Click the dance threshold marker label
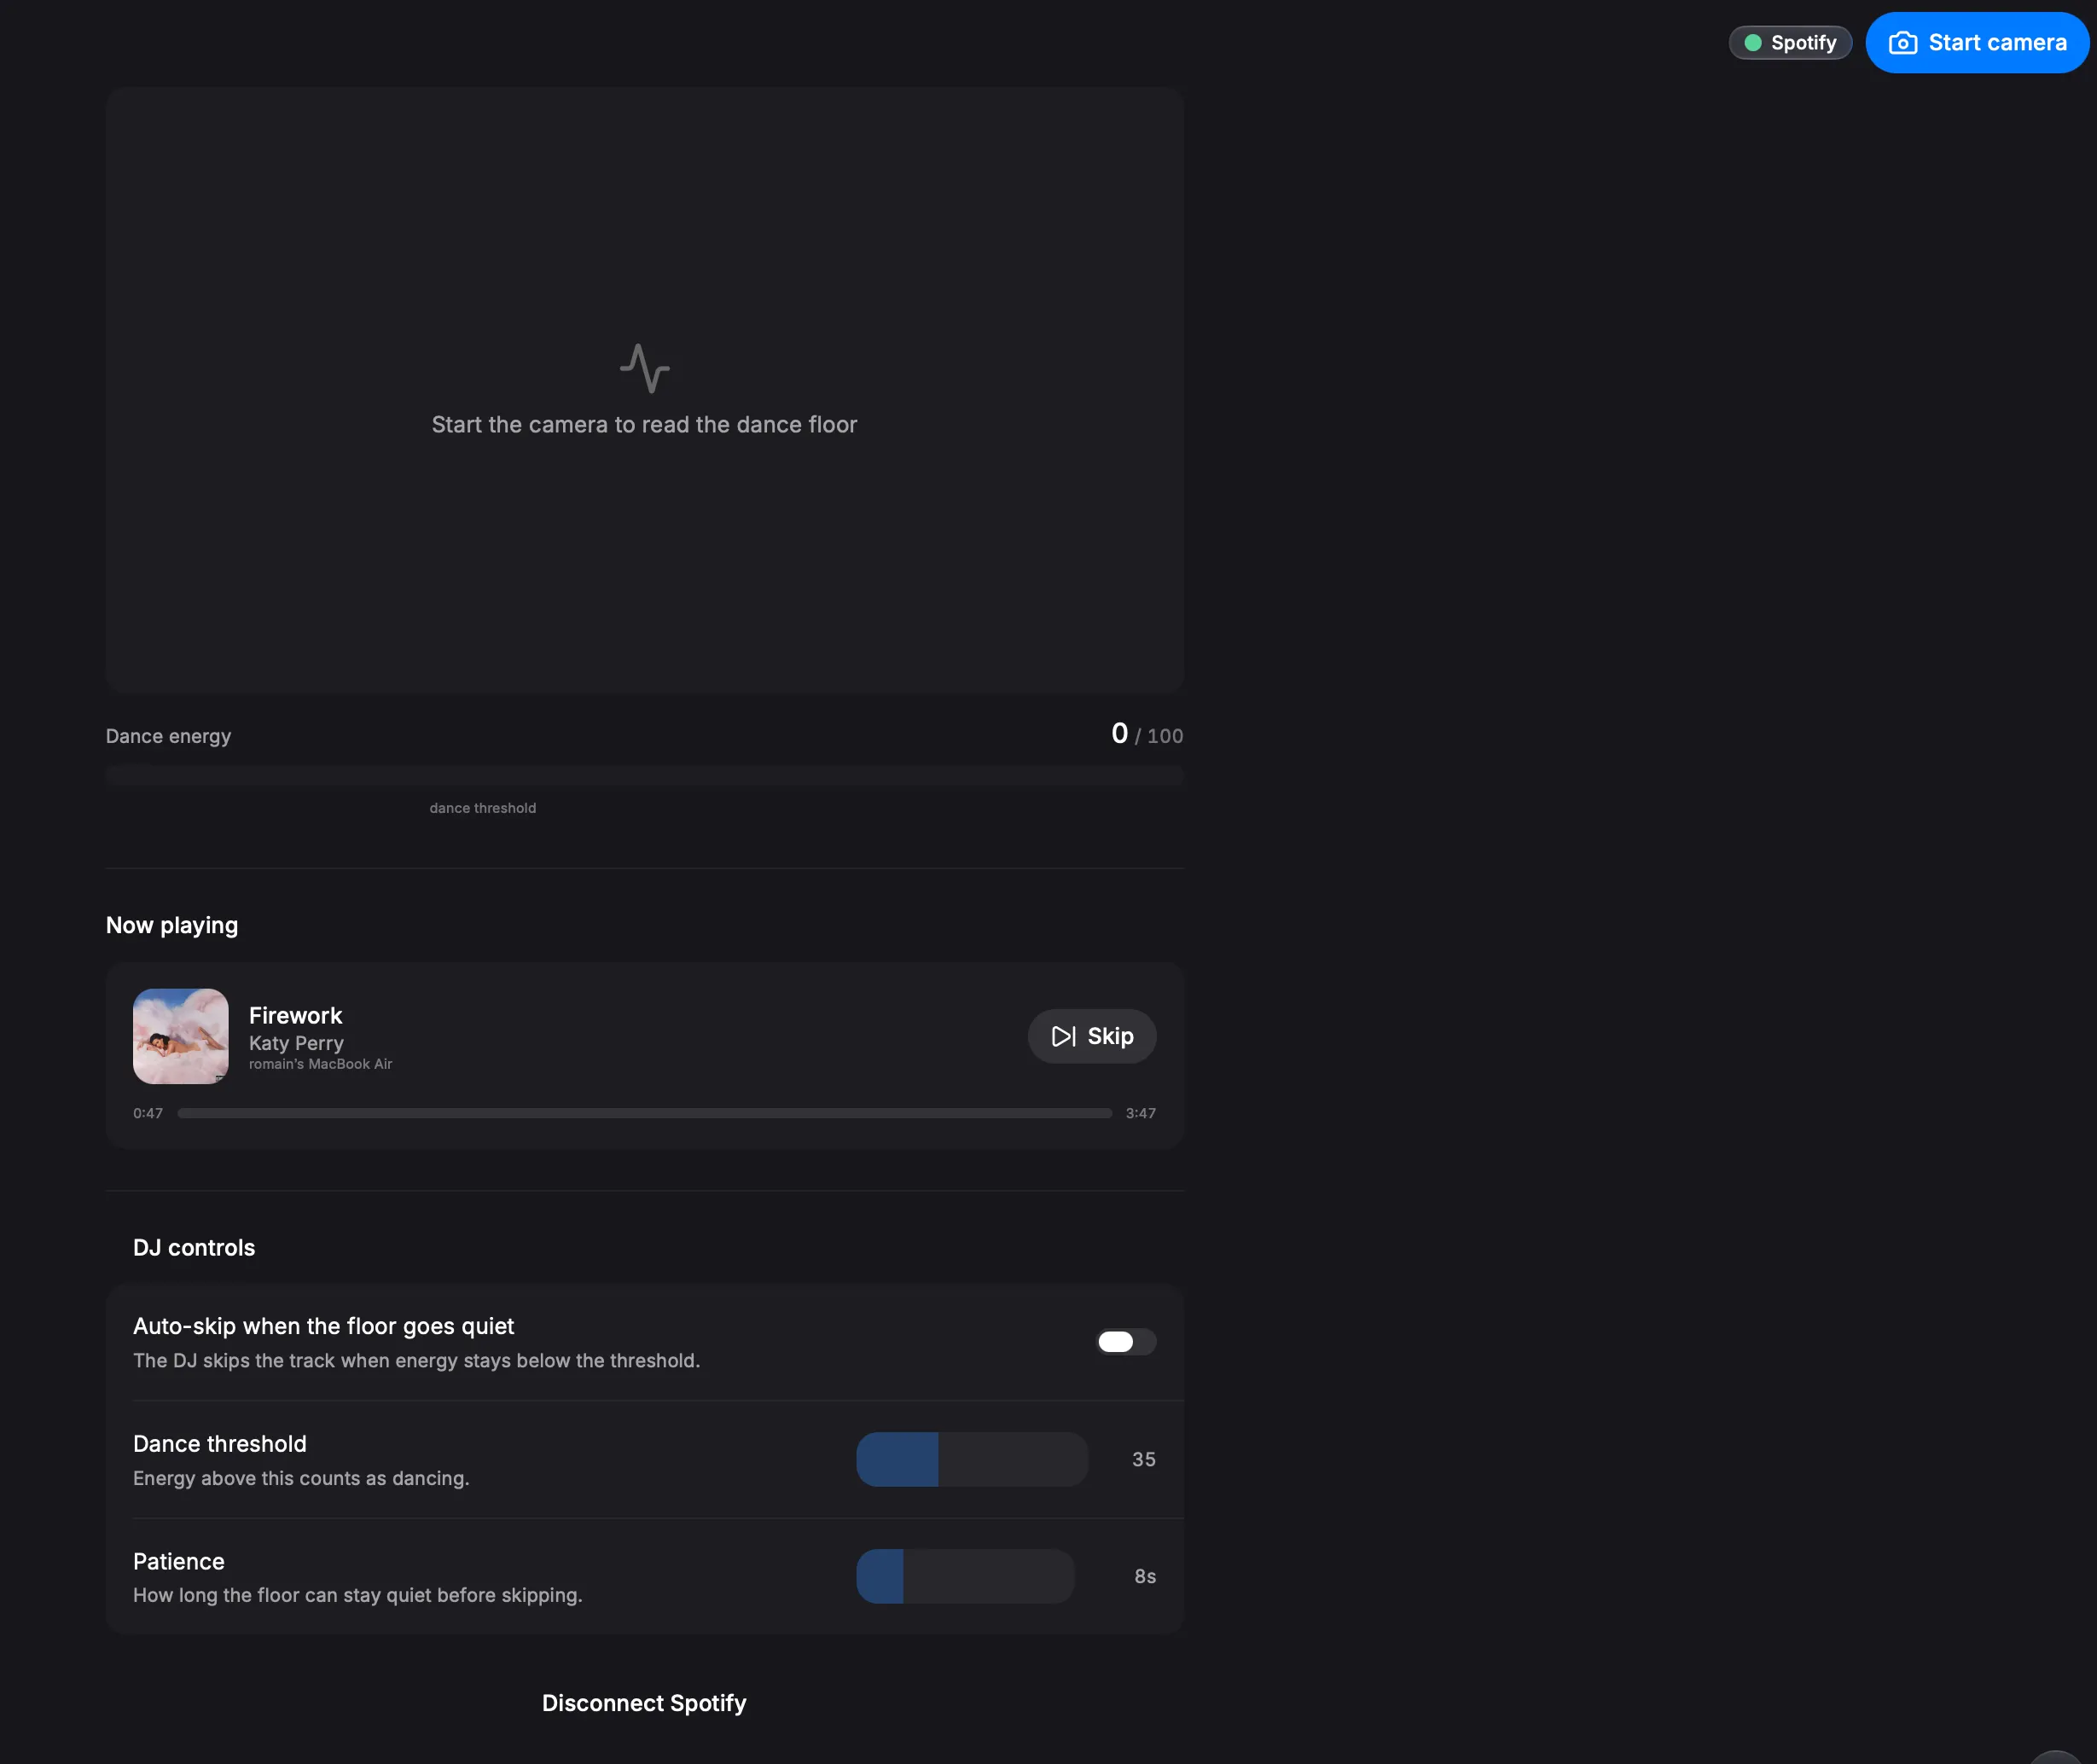The width and height of the screenshot is (2097, 1764). point(483,808)
